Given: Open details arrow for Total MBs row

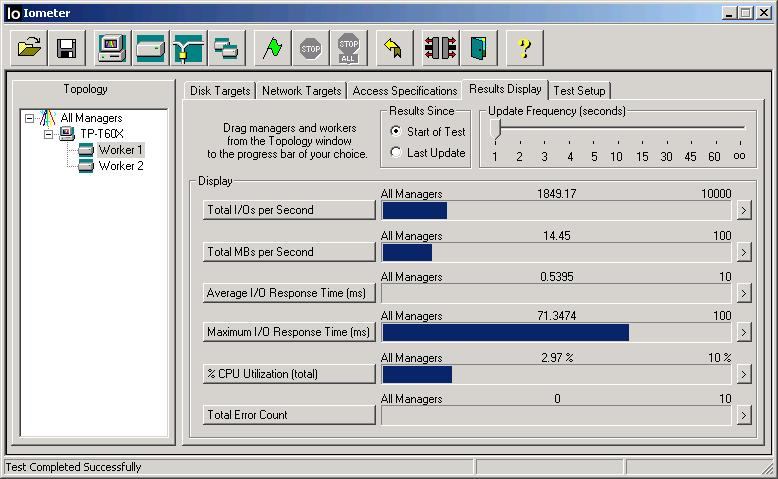Looking at the screenshot, I should (743, 252).
